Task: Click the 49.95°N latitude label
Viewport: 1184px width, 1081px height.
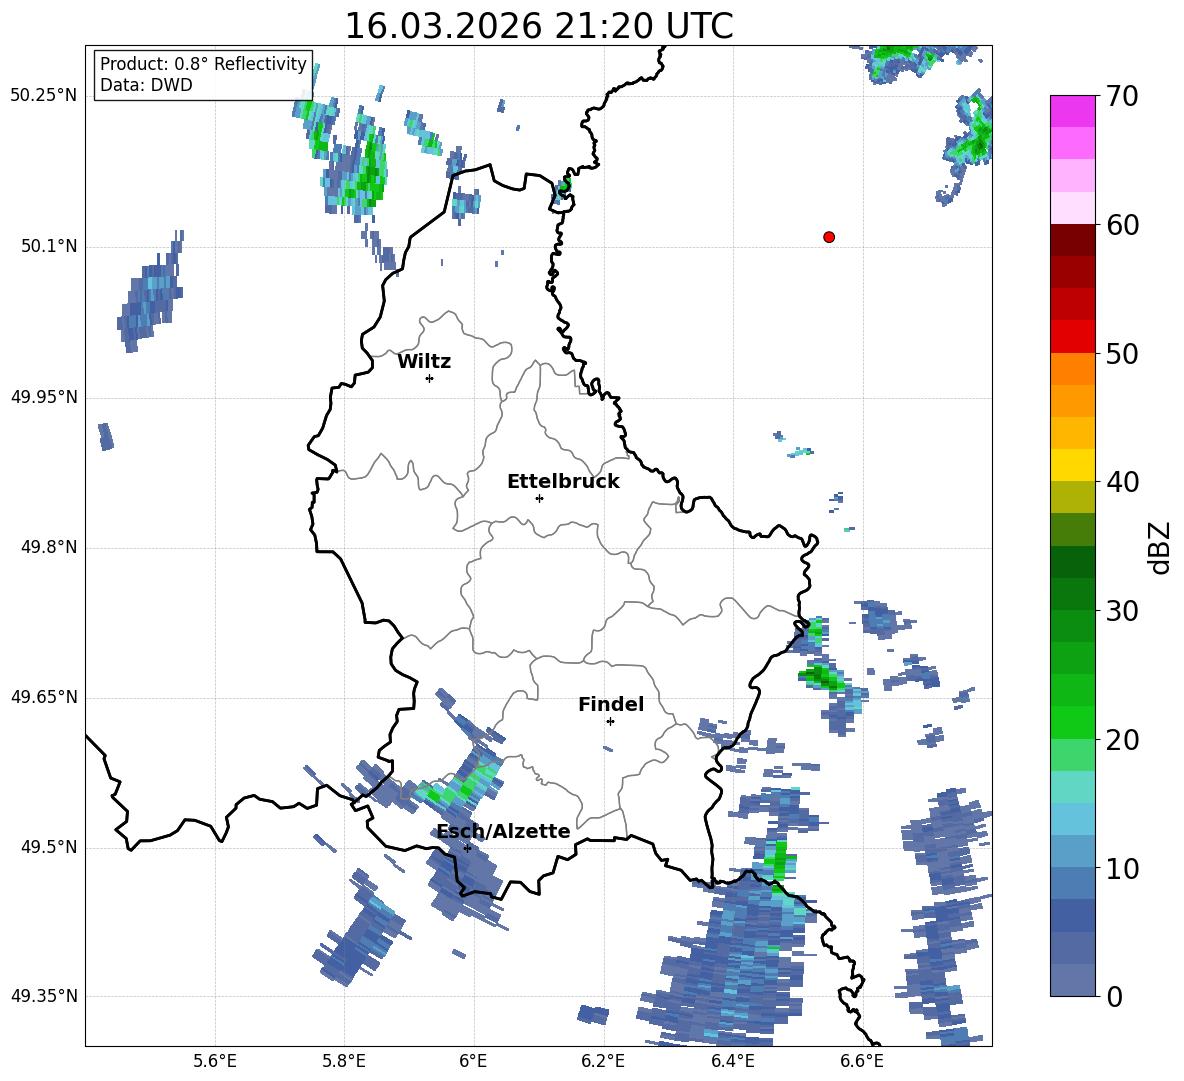Action: coord(44,397)
